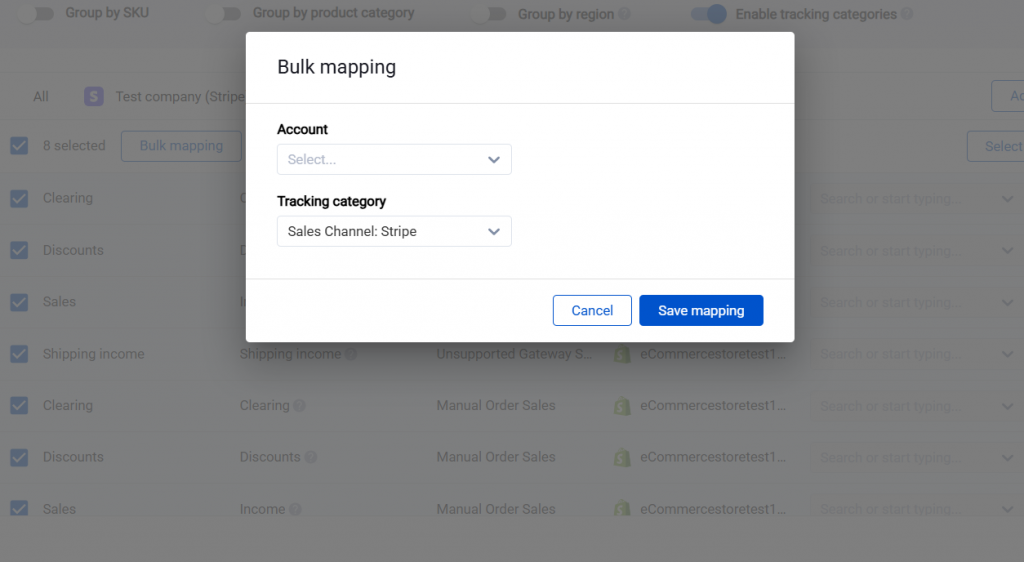Open search dropdown in first Clearing row
The image size is (1024, 562).
(x=917, y=198)
